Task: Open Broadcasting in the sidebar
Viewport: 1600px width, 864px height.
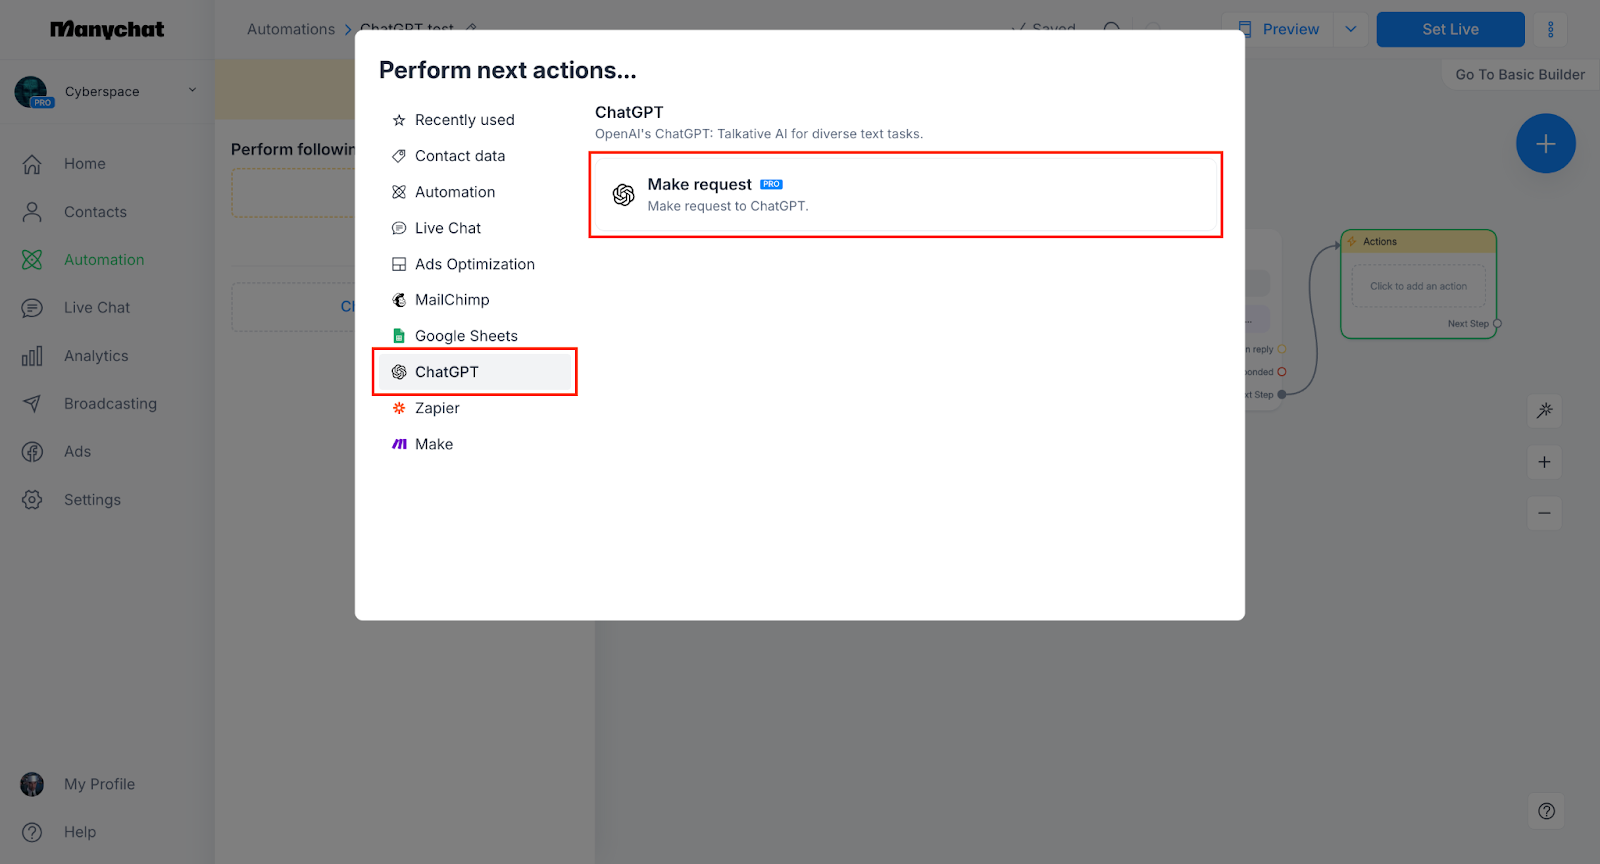Action: pyautogui.click(x=110, y=404)
